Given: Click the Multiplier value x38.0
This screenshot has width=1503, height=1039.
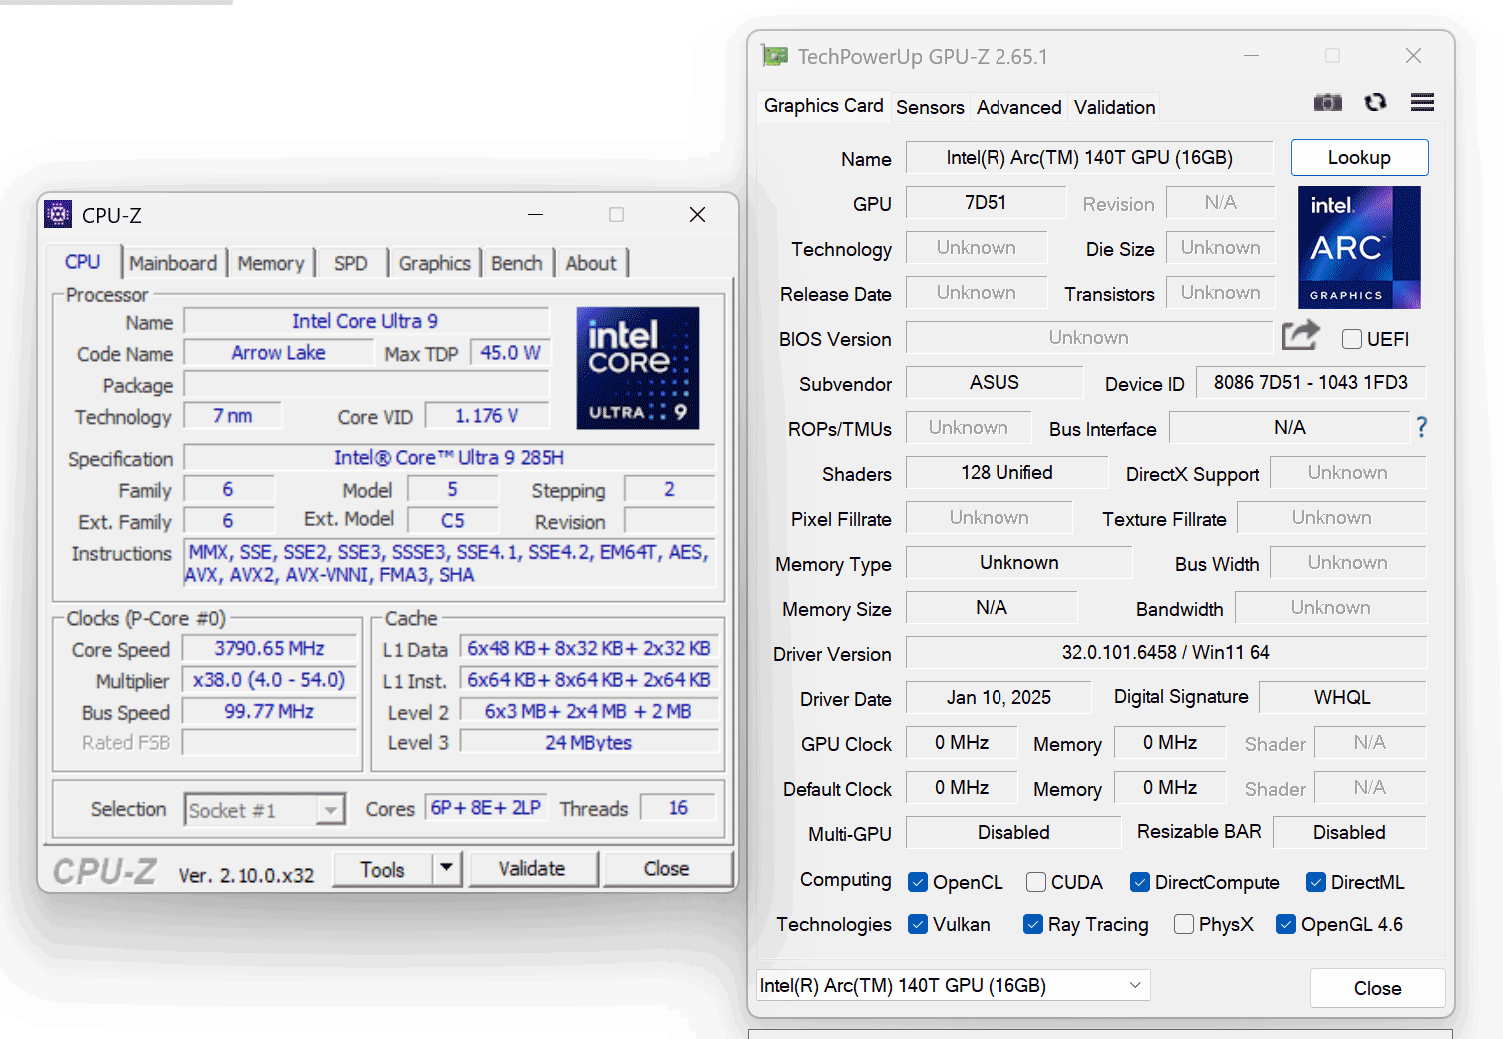Looking at the screenshot, I should (269, 680).
